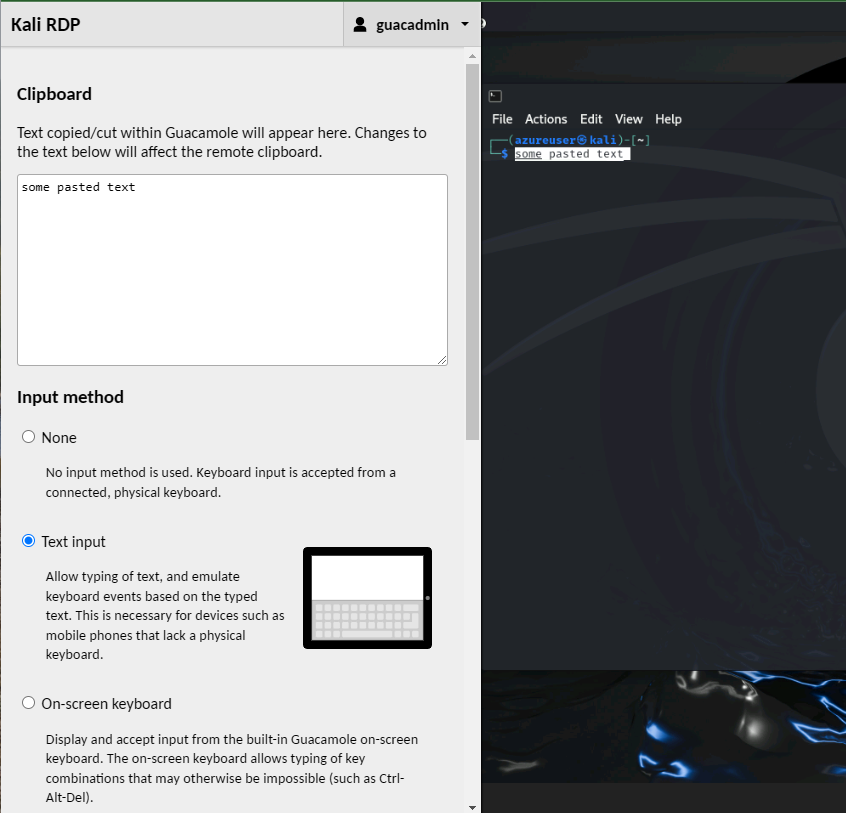Click the scrollbar down arrow

coord(472,807)
